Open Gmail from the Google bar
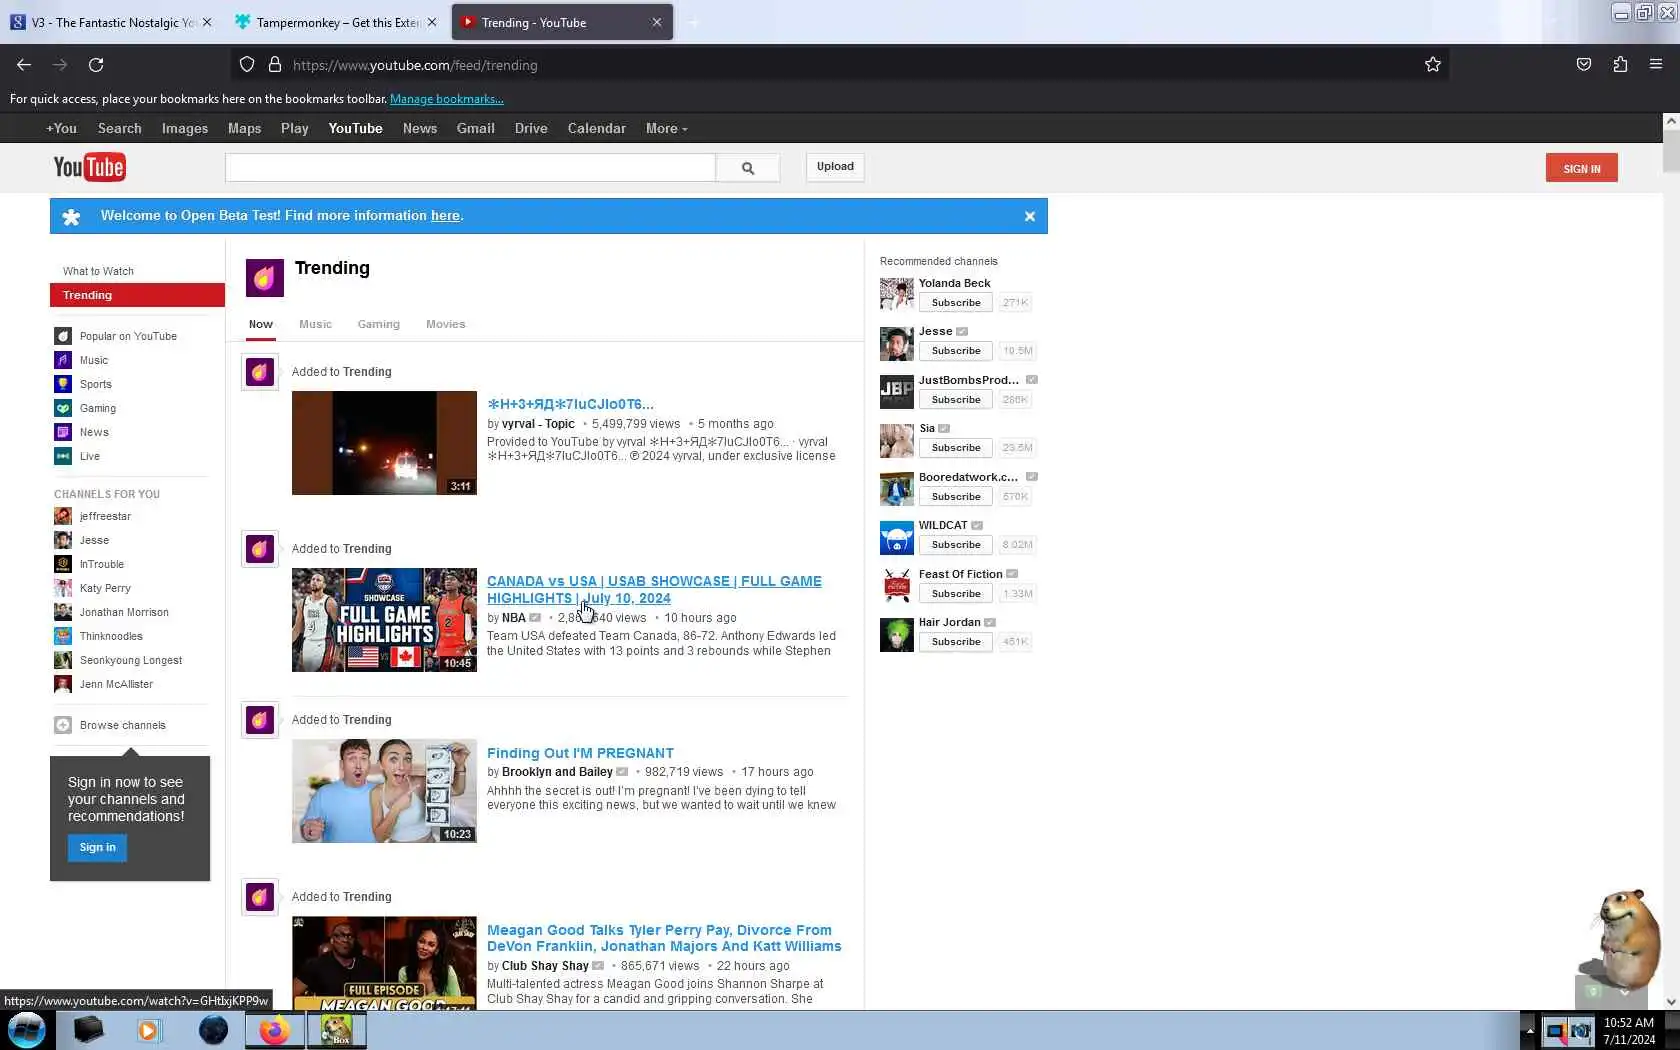Image resolution: width=1680 pixels, height=1050 pixels. pyautogui.click(x=476, y=128)
